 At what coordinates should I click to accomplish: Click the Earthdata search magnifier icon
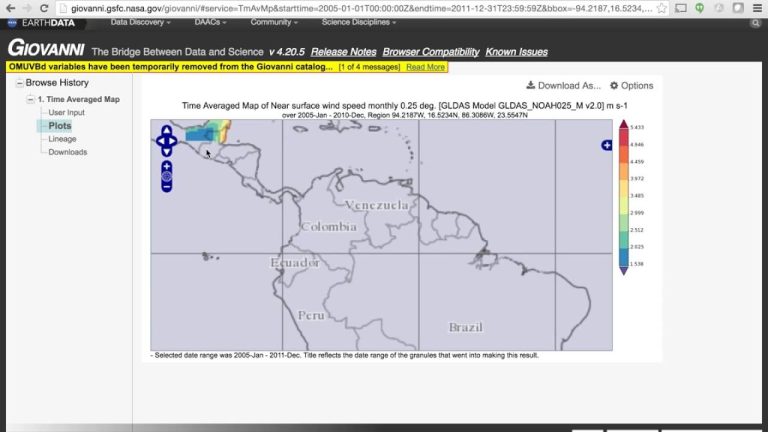tap(755, 23)
